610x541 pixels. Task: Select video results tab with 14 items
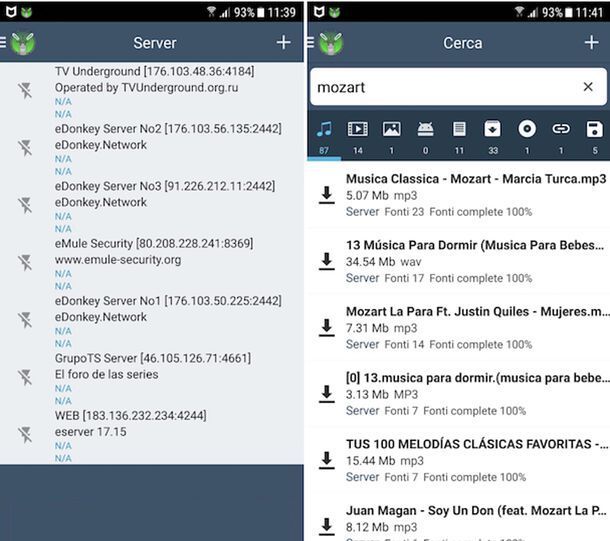(x=358, y=137)
